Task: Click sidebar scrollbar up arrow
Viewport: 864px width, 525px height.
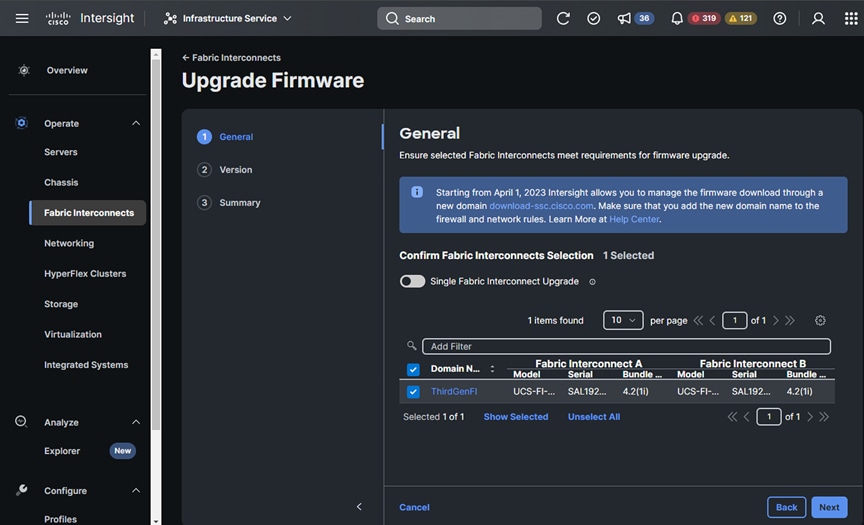Action: 156,54
